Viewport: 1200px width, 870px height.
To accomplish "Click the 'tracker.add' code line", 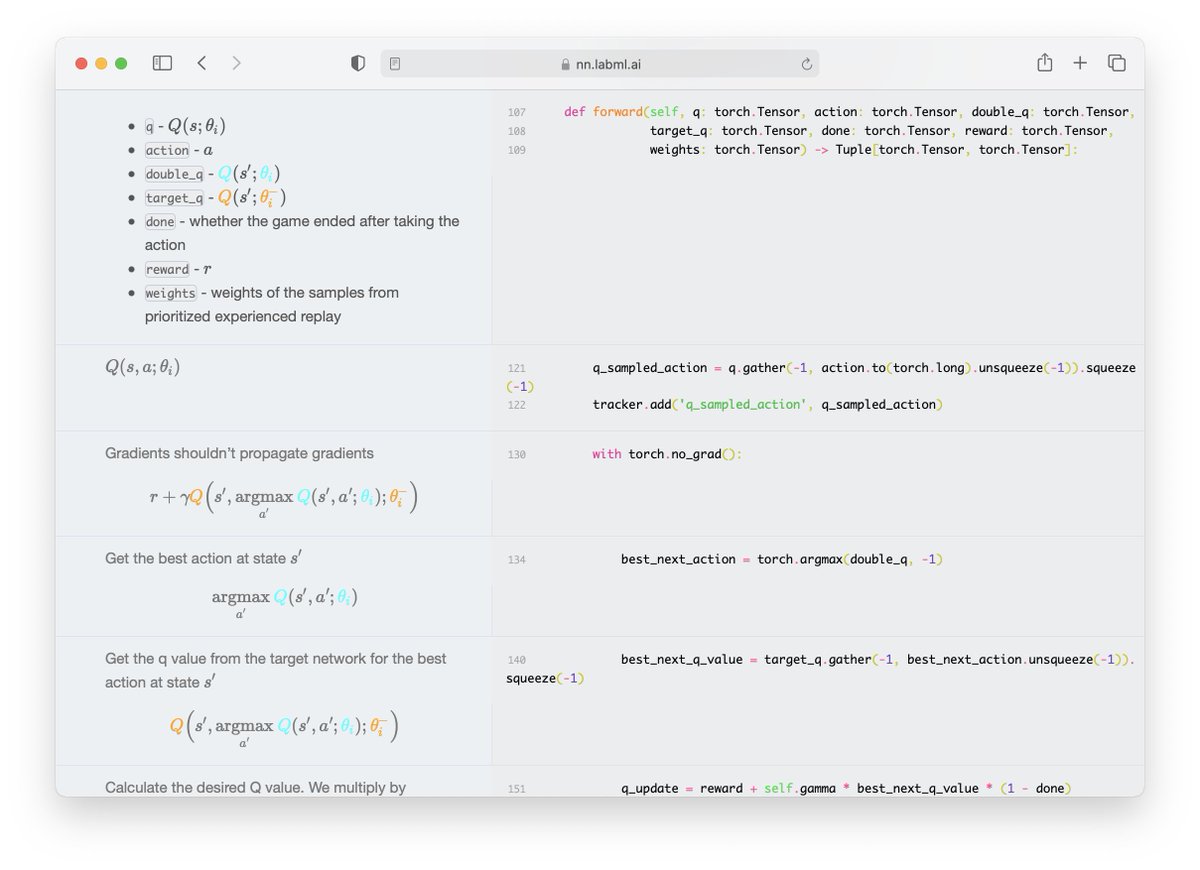I will point(767,405).
